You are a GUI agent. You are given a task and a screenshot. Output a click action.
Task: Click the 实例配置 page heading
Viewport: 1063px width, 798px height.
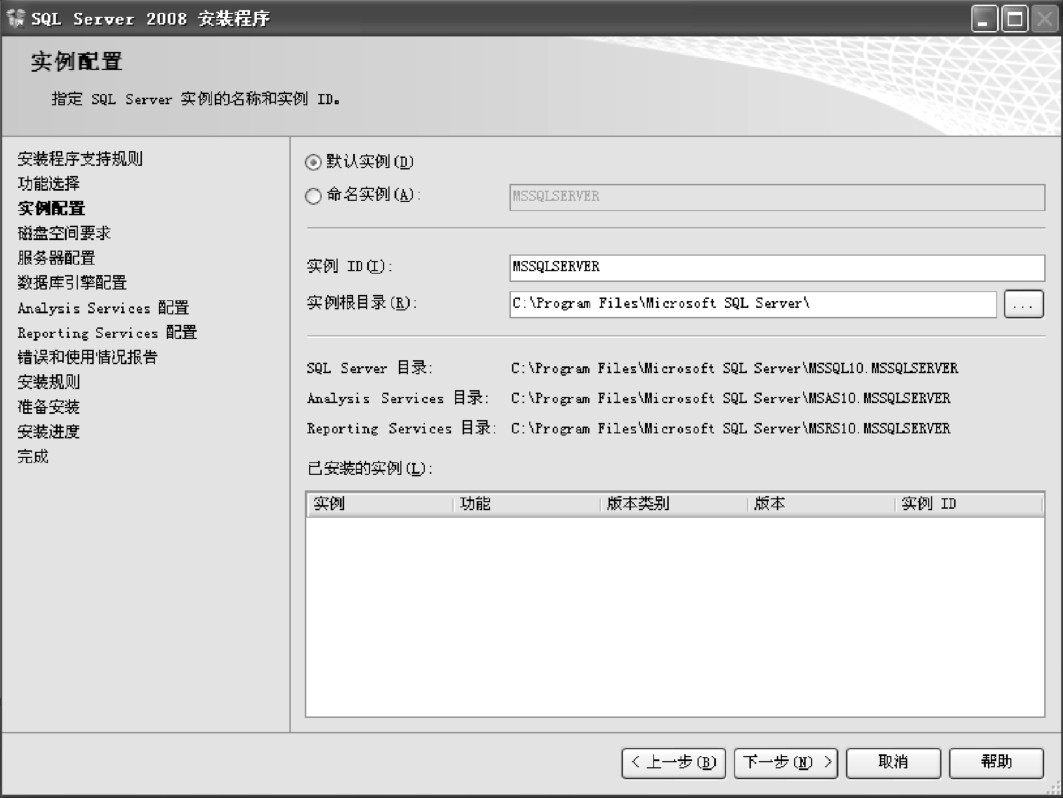click(x=77, y=62)
